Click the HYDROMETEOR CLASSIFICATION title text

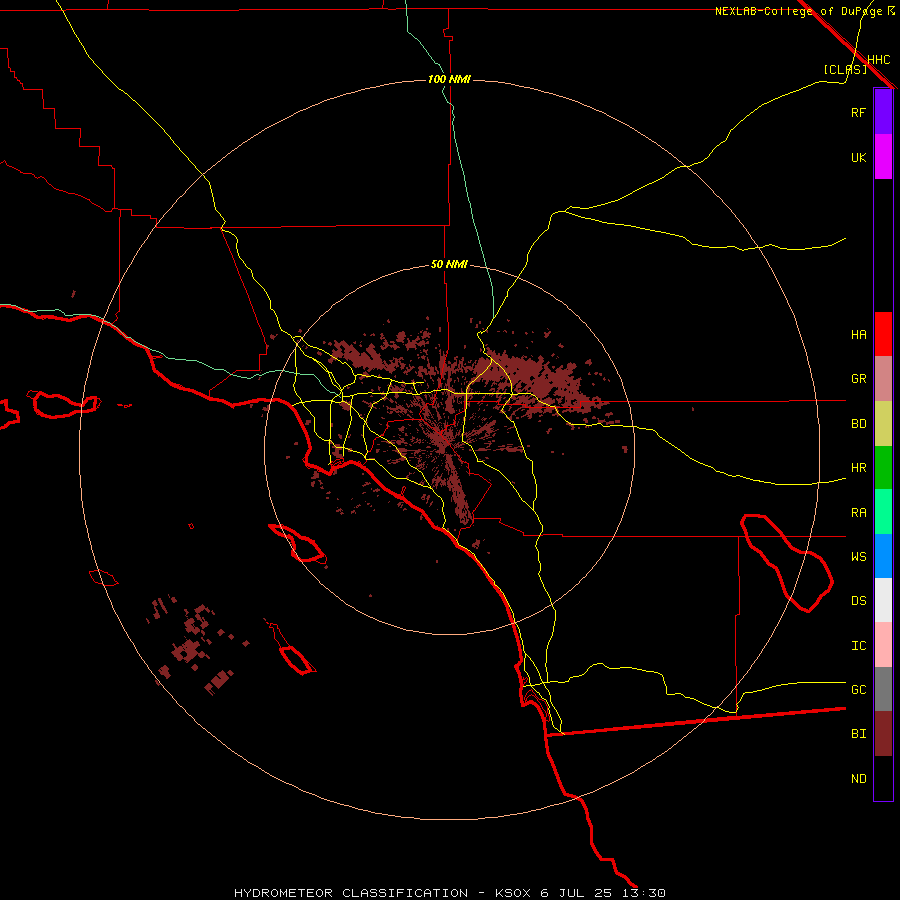(351, 893)
